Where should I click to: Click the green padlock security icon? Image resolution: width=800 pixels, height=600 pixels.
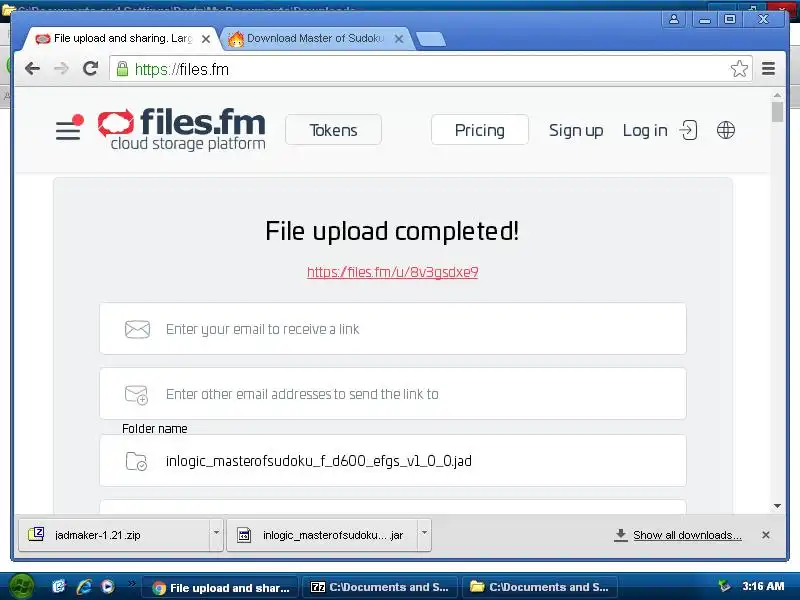coord(122,68)
